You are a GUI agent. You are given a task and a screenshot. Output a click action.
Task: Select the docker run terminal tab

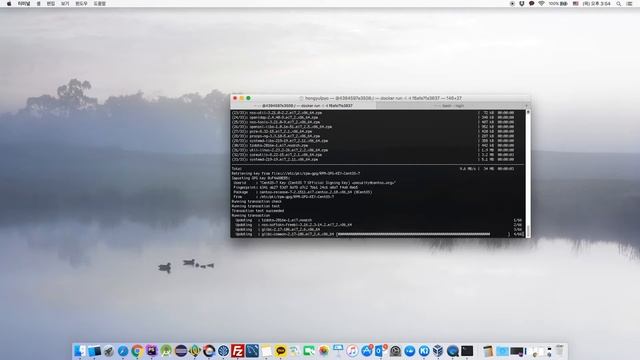pos(303,106)
